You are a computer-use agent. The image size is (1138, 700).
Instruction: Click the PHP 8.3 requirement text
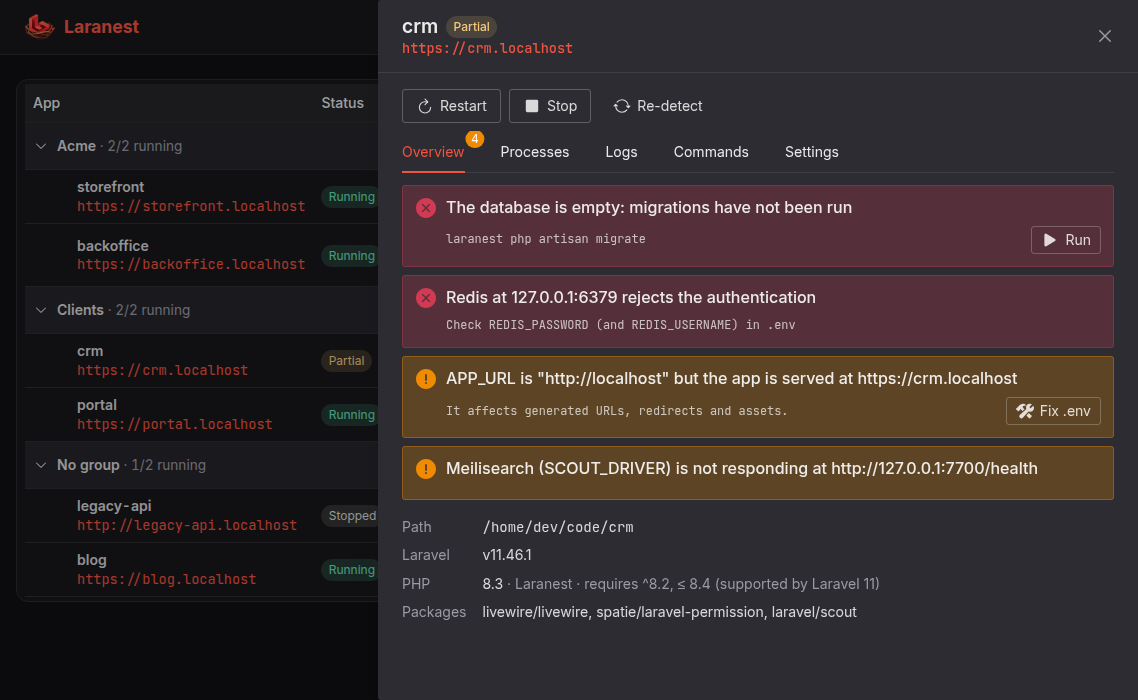pyautogui.click(x=681, y=585)
